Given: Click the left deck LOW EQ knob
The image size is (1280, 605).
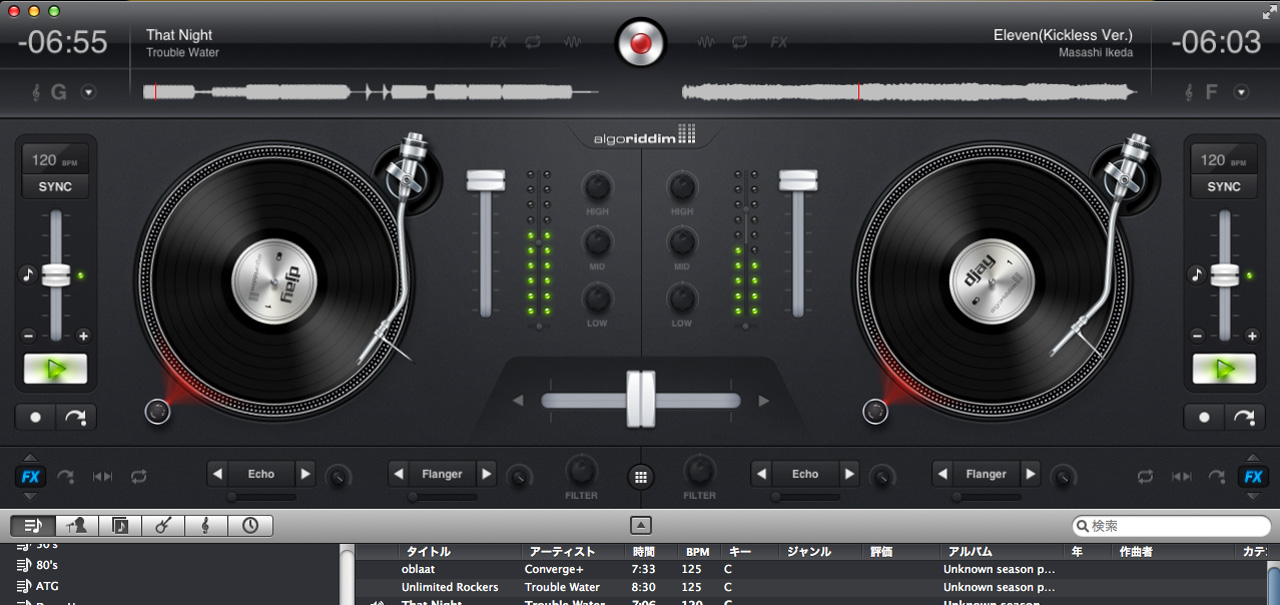Looking at the screenshot, I should 598,298.
